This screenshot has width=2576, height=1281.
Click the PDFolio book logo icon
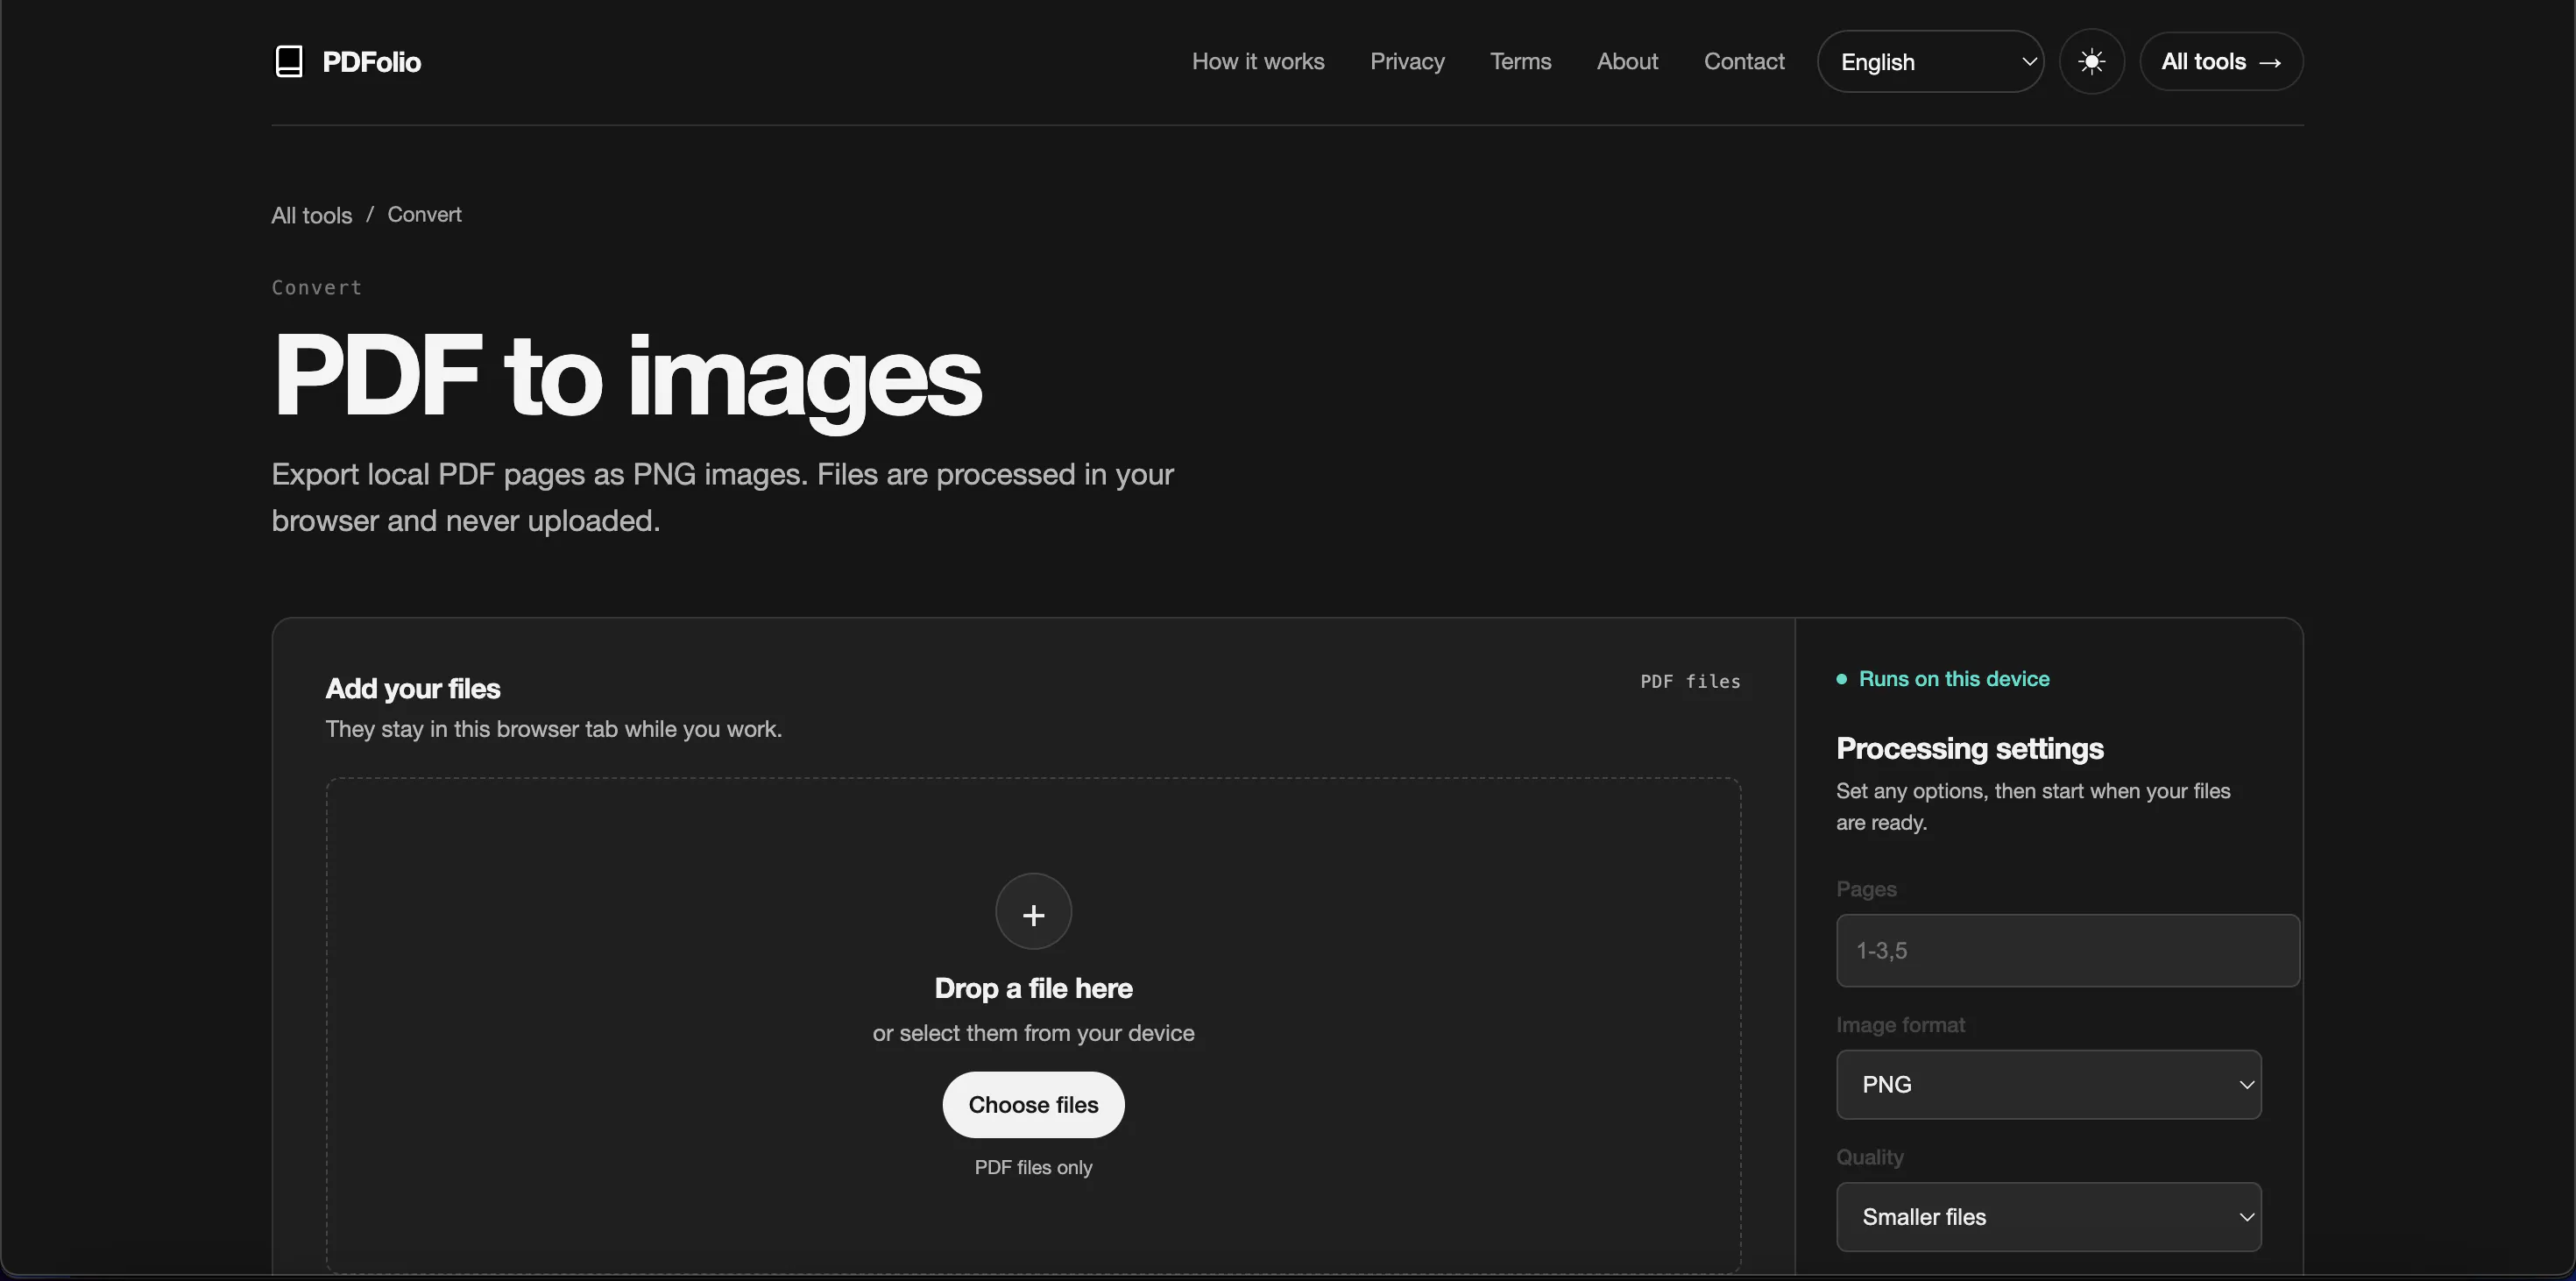click(289, 61)
